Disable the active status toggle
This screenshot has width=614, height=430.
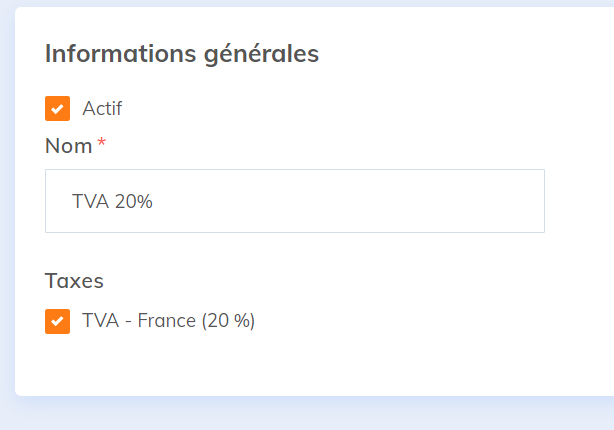[58, 108]
